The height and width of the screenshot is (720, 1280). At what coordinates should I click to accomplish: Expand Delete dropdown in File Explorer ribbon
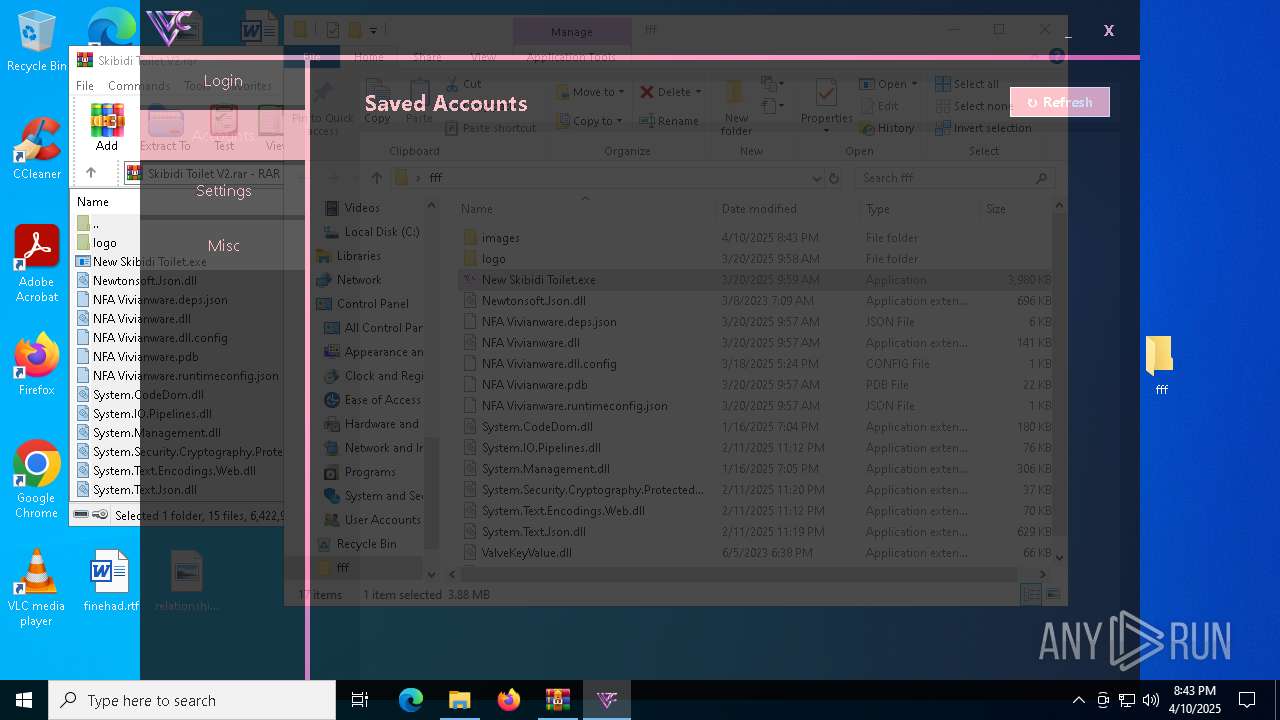point(696,92)
